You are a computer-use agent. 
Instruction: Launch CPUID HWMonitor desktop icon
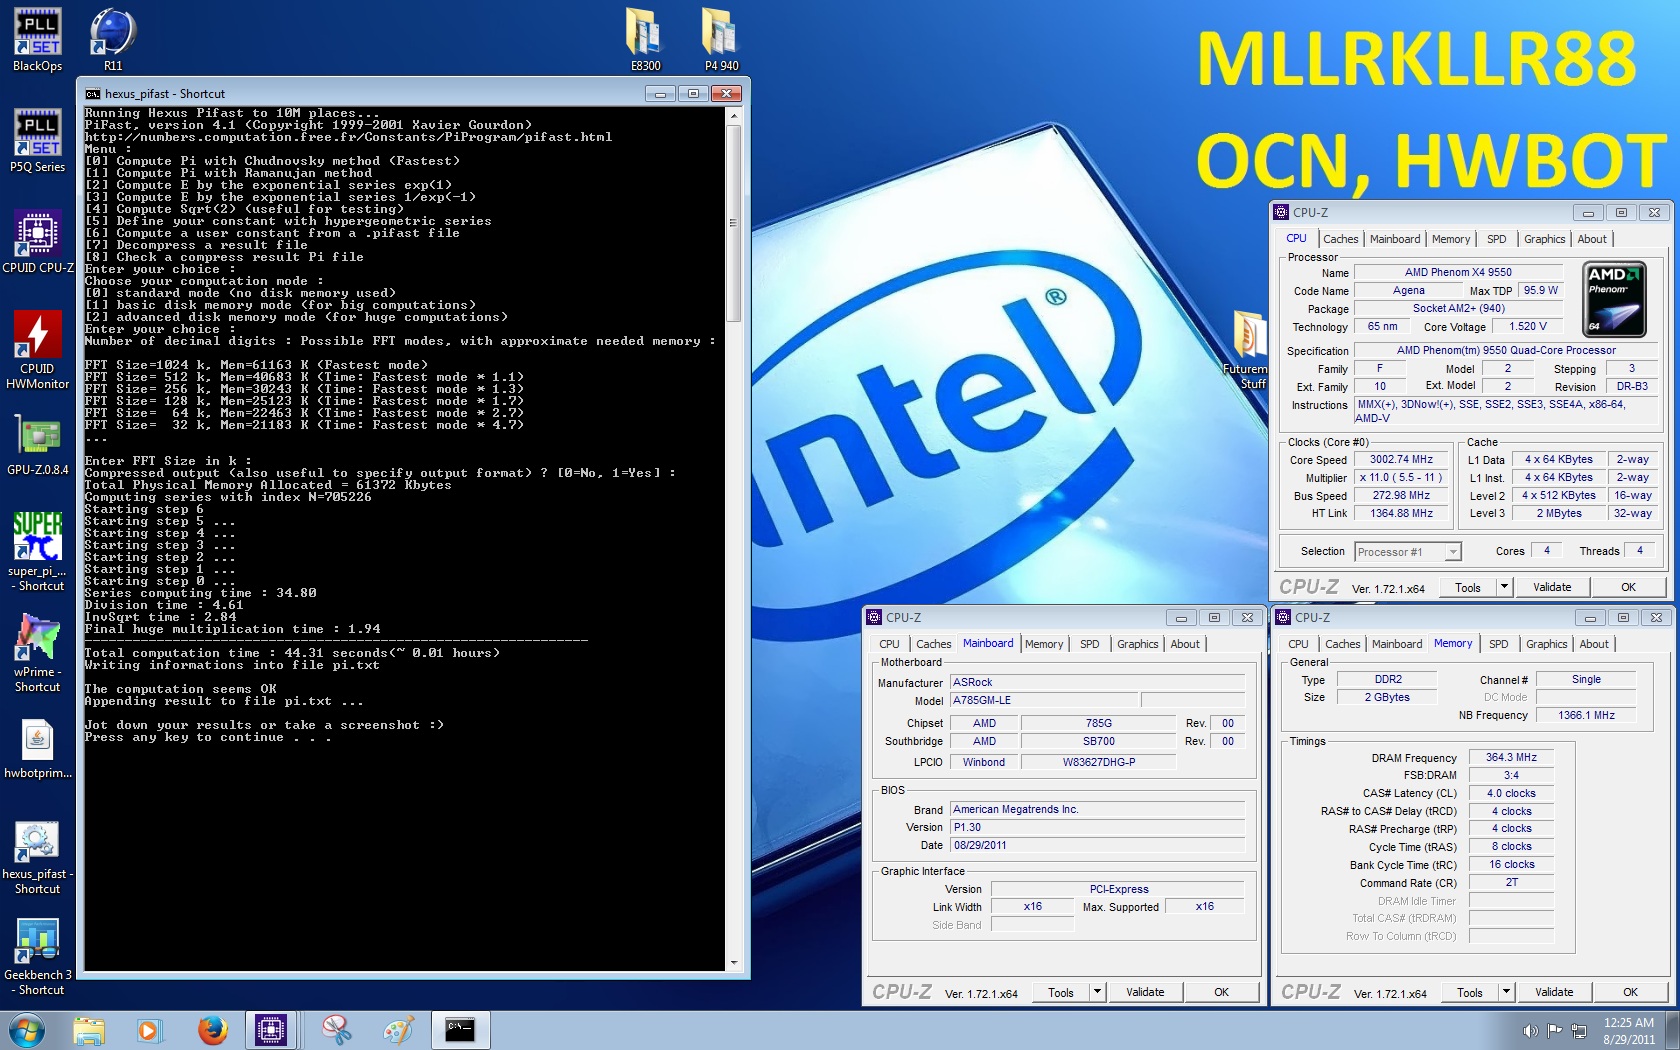pos(37,349)
